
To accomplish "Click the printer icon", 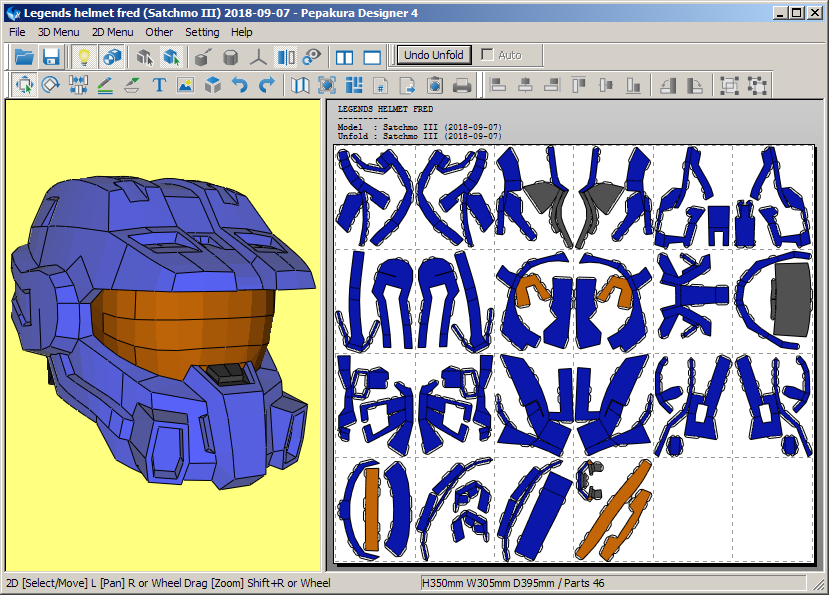I will [x=462, y=86].
